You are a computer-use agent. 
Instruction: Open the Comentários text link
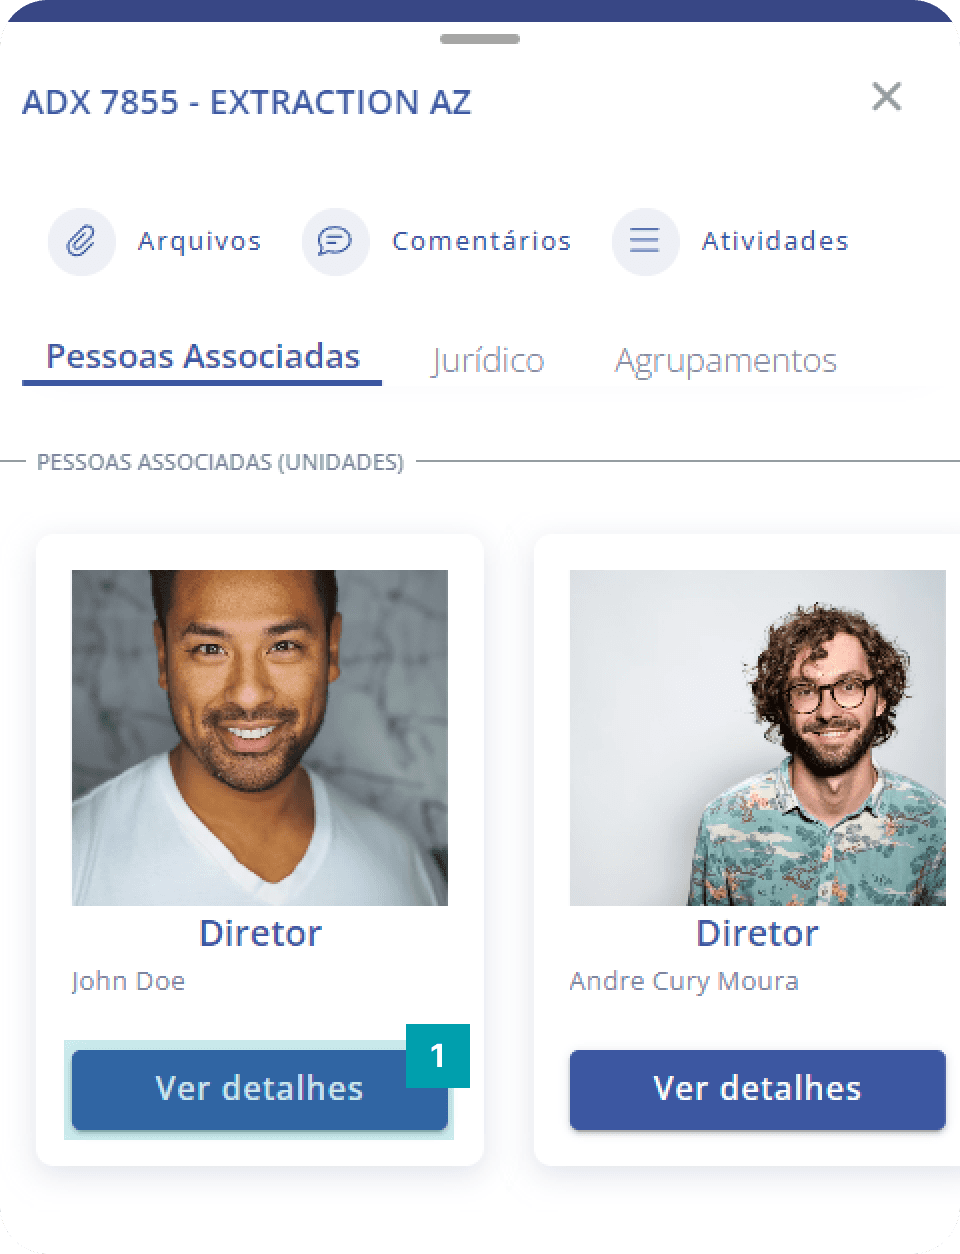[x=482, y=241]
